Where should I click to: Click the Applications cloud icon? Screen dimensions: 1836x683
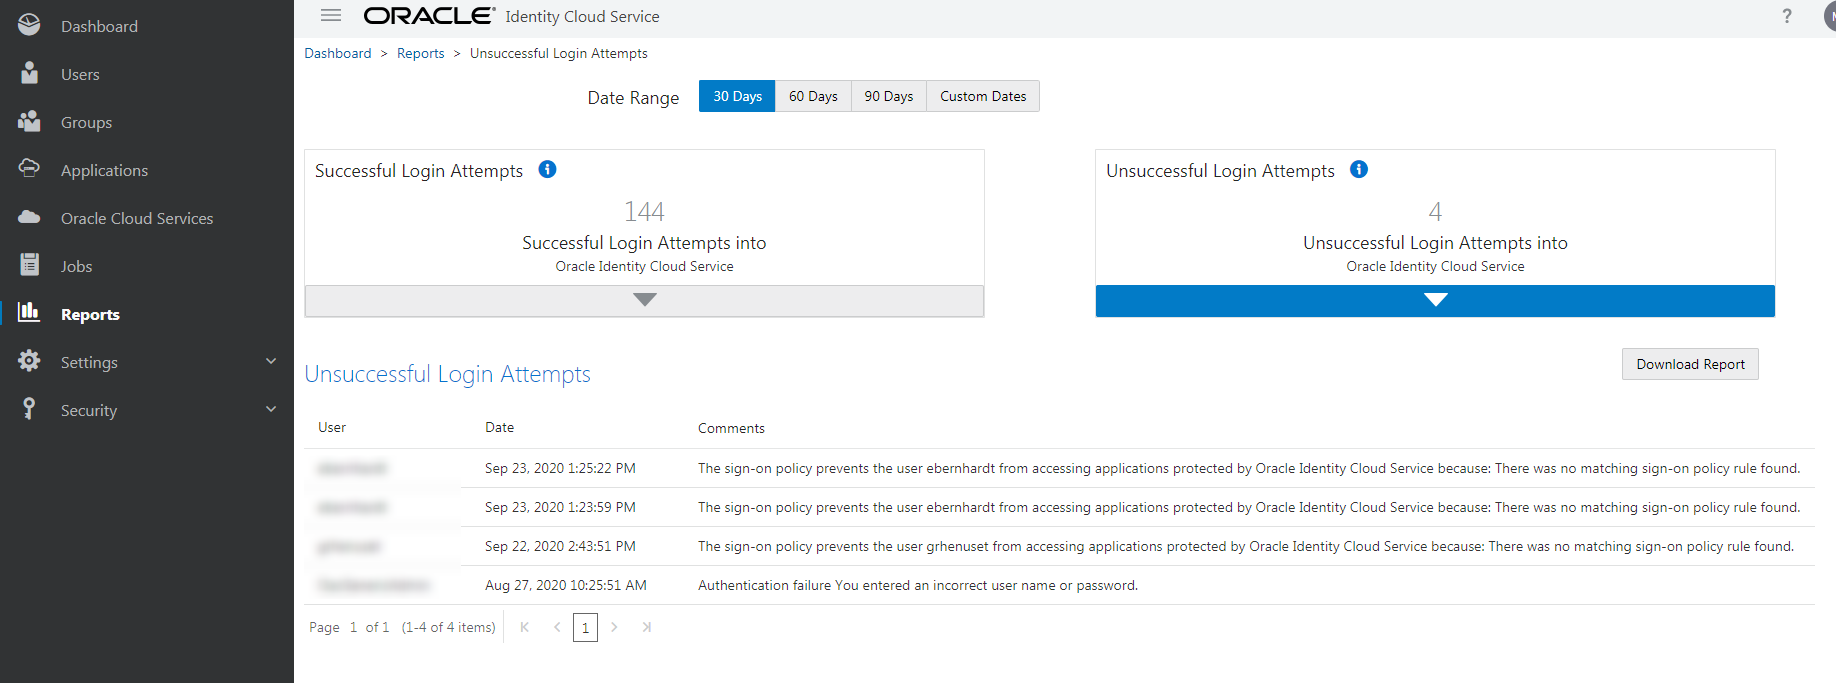click(x=29, y=168)
